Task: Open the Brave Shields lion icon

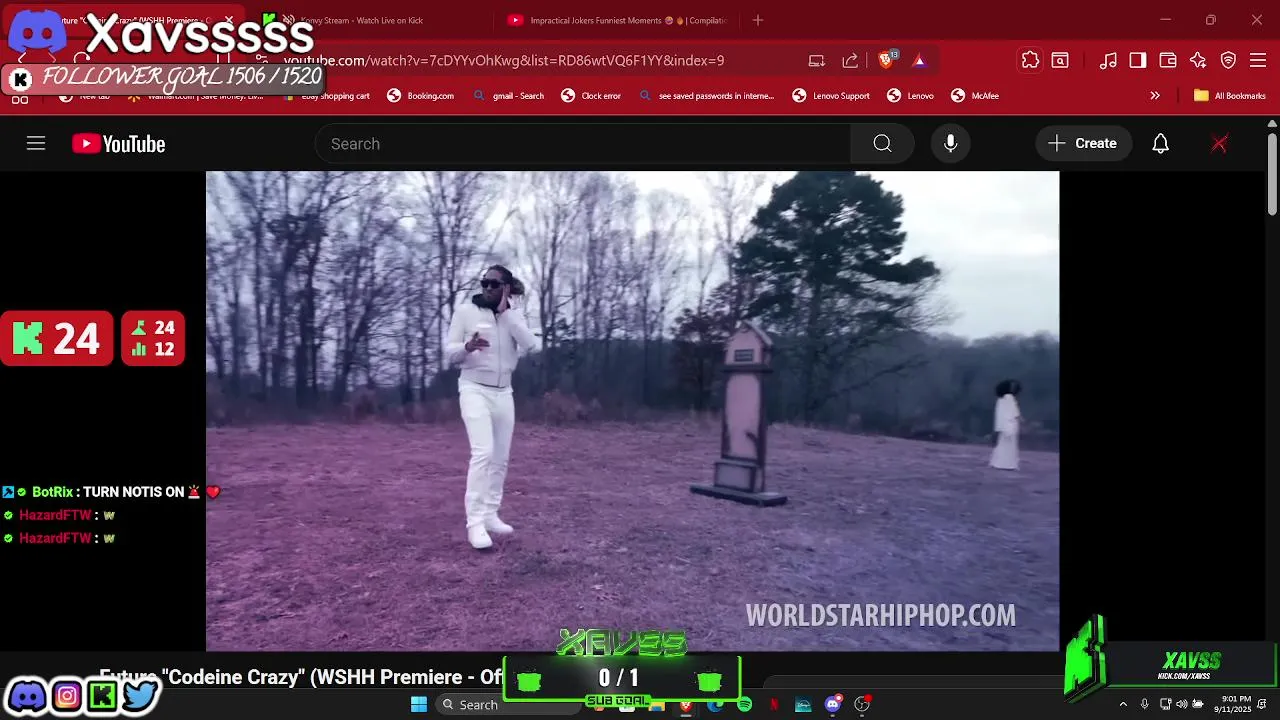Action: (886, 60)
